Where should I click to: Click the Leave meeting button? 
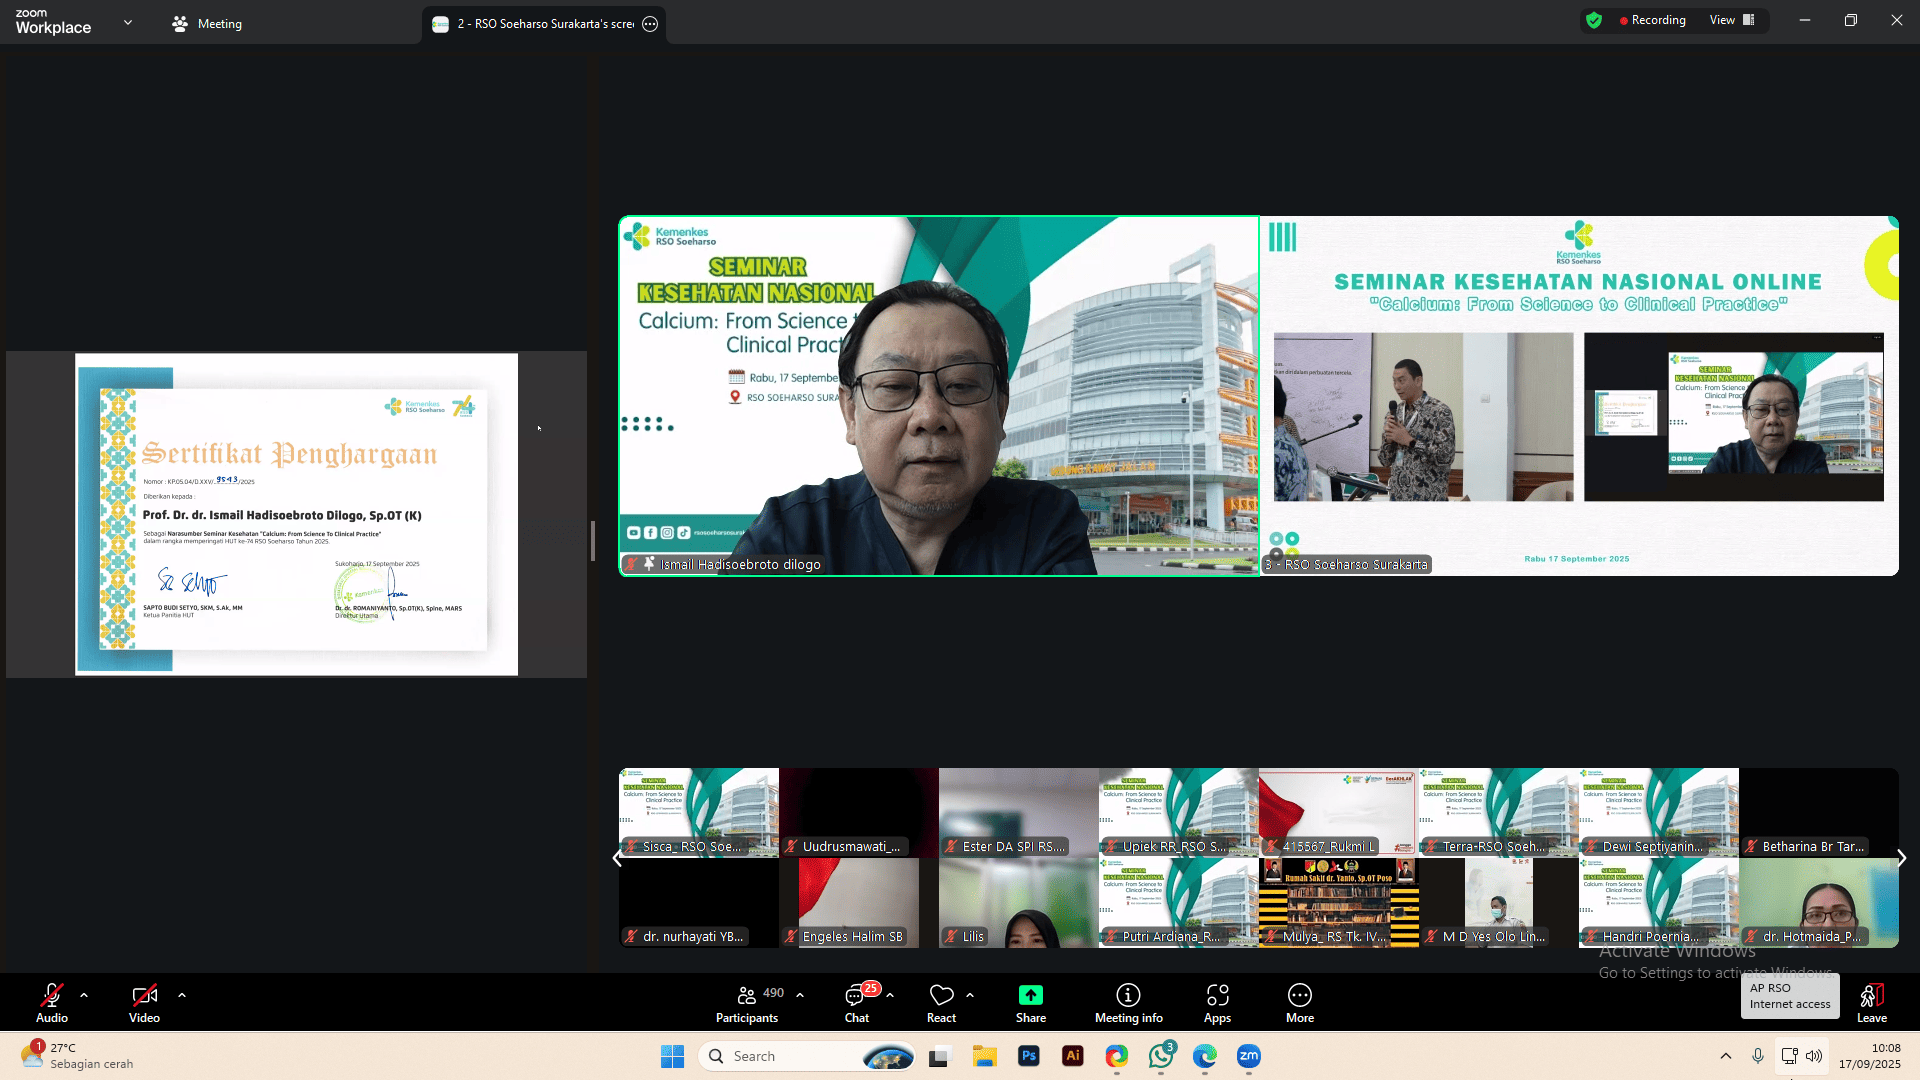point(1872,1002)
